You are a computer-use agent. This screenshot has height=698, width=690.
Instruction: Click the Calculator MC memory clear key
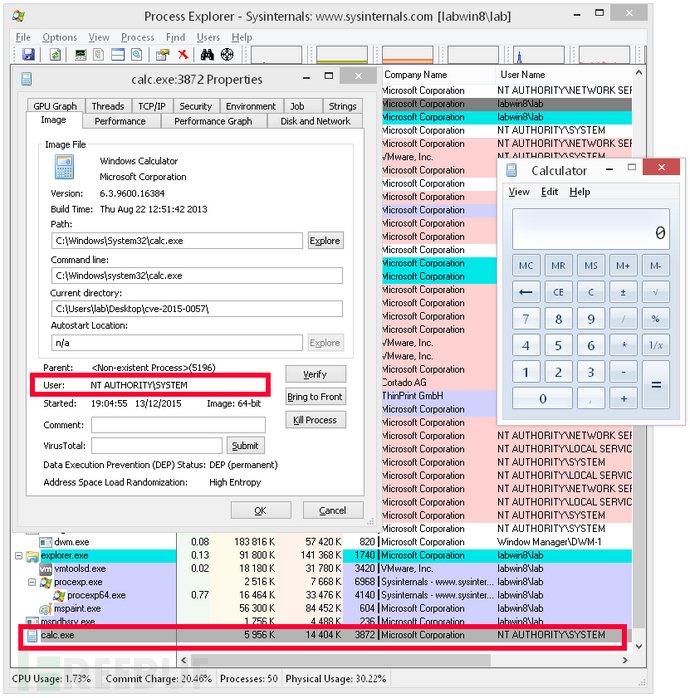(526, 266)
